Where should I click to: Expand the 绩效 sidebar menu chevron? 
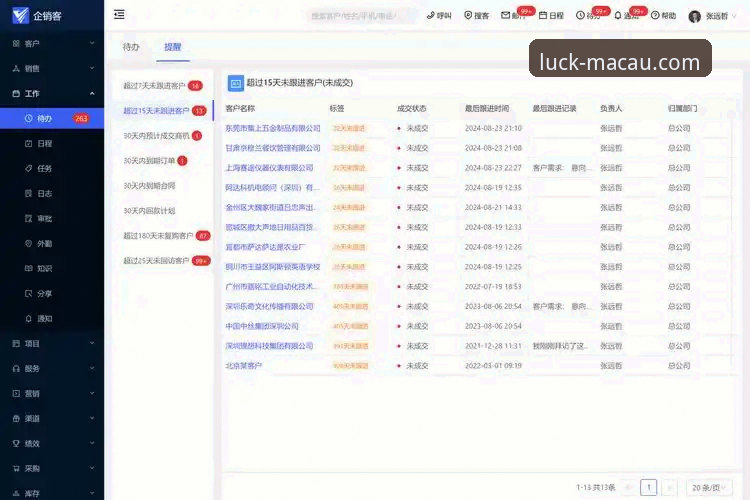click(x=92, y=444)
